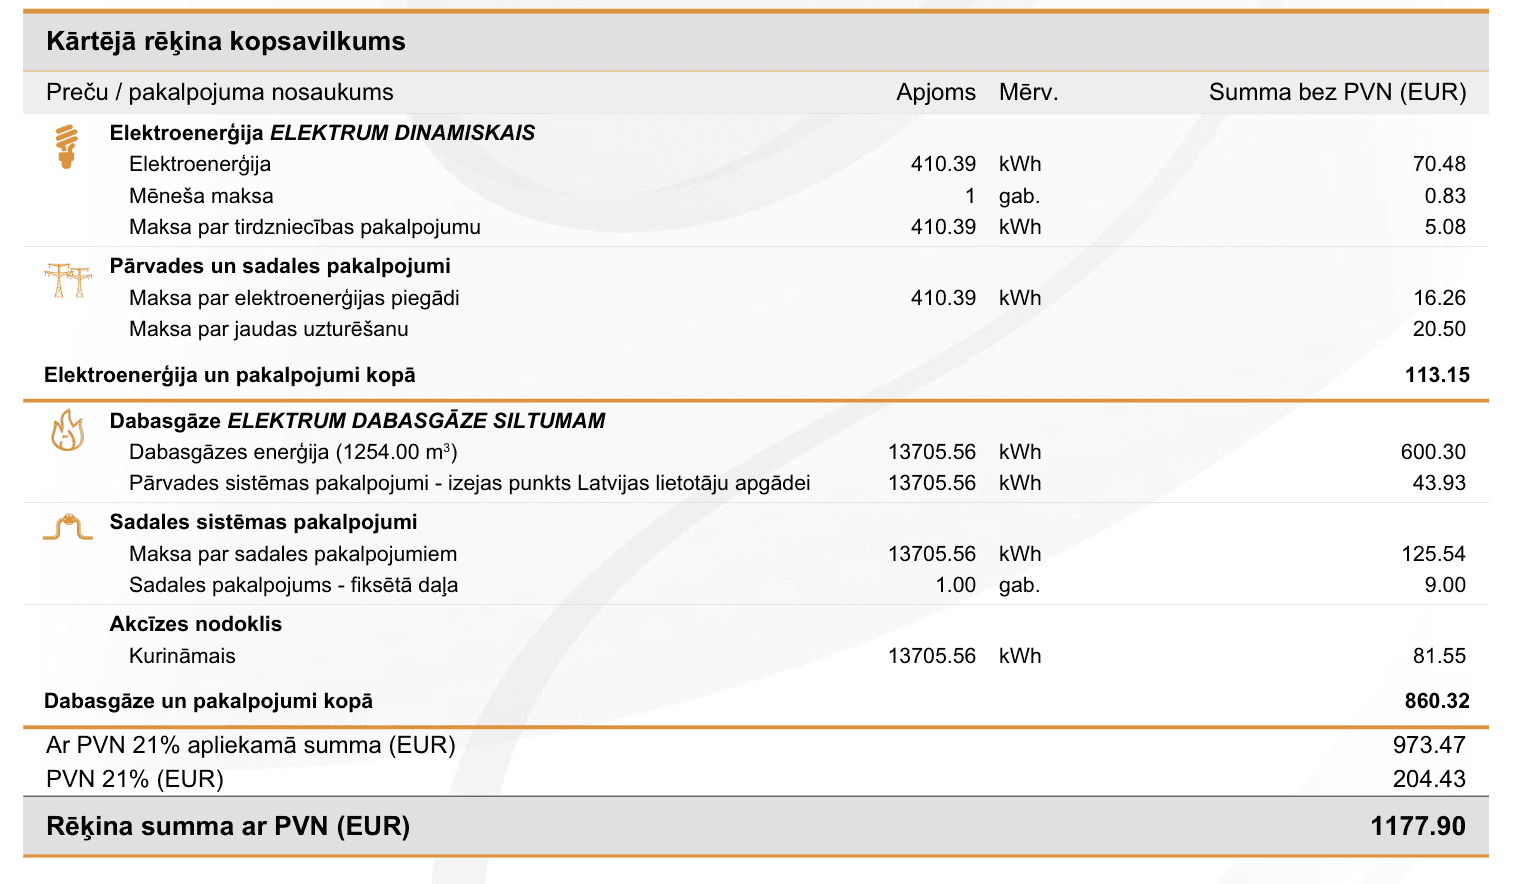Screen dimensions: 1519x884
Task: Click 'Maksa par tirdzniecības pakalpojumu' line
Action: click(x=305, y=227)
